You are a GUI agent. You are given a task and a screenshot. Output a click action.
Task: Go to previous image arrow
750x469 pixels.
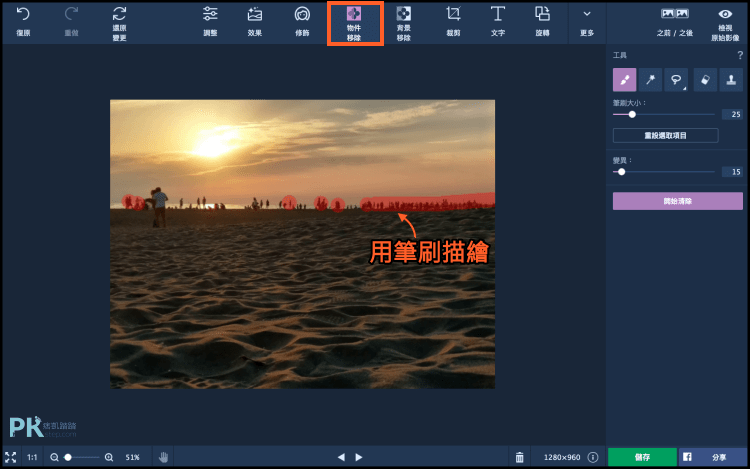tap(341, 458)
